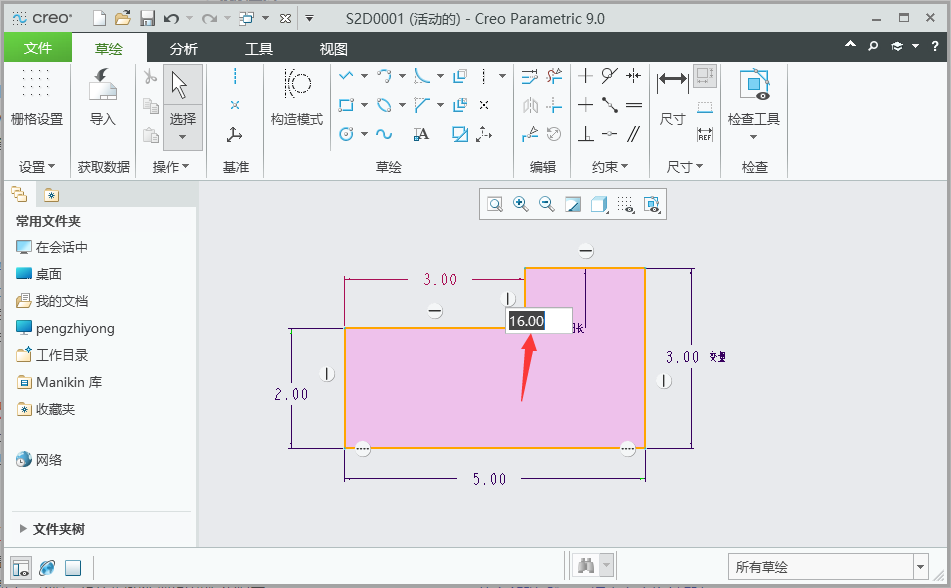The width and height of the screenshot is (951, 588).
Task: Expand the 操作 group dropdown
Action: [170, 167]
